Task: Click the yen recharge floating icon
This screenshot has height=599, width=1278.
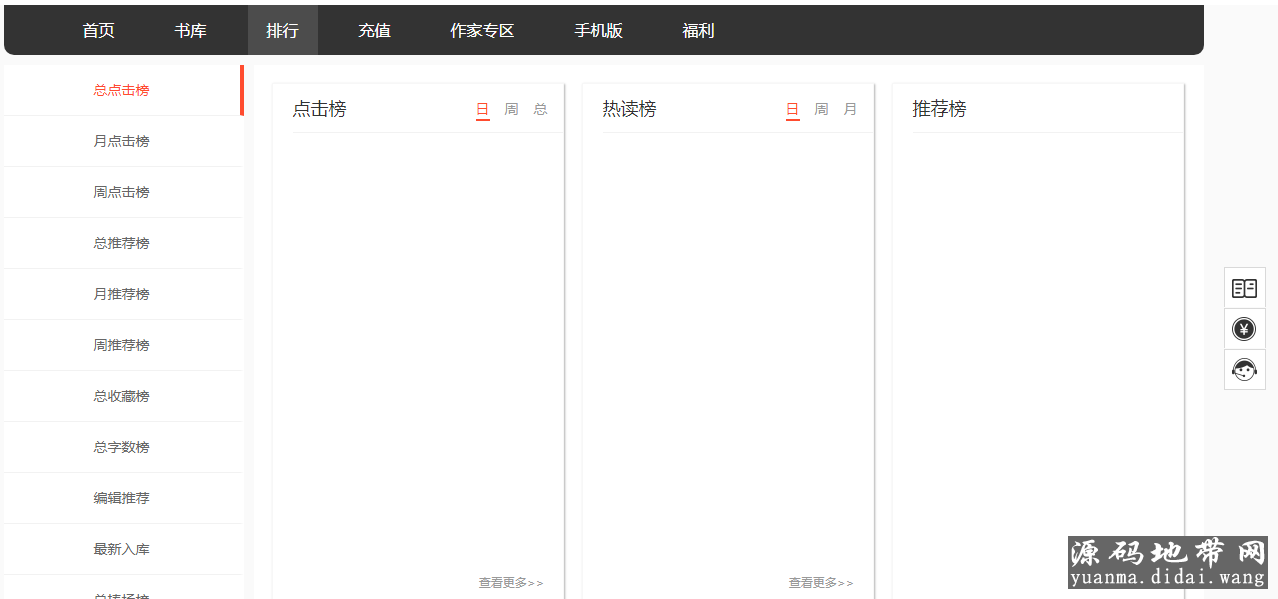Action: pyautogui.click(x=1244, y=329)
